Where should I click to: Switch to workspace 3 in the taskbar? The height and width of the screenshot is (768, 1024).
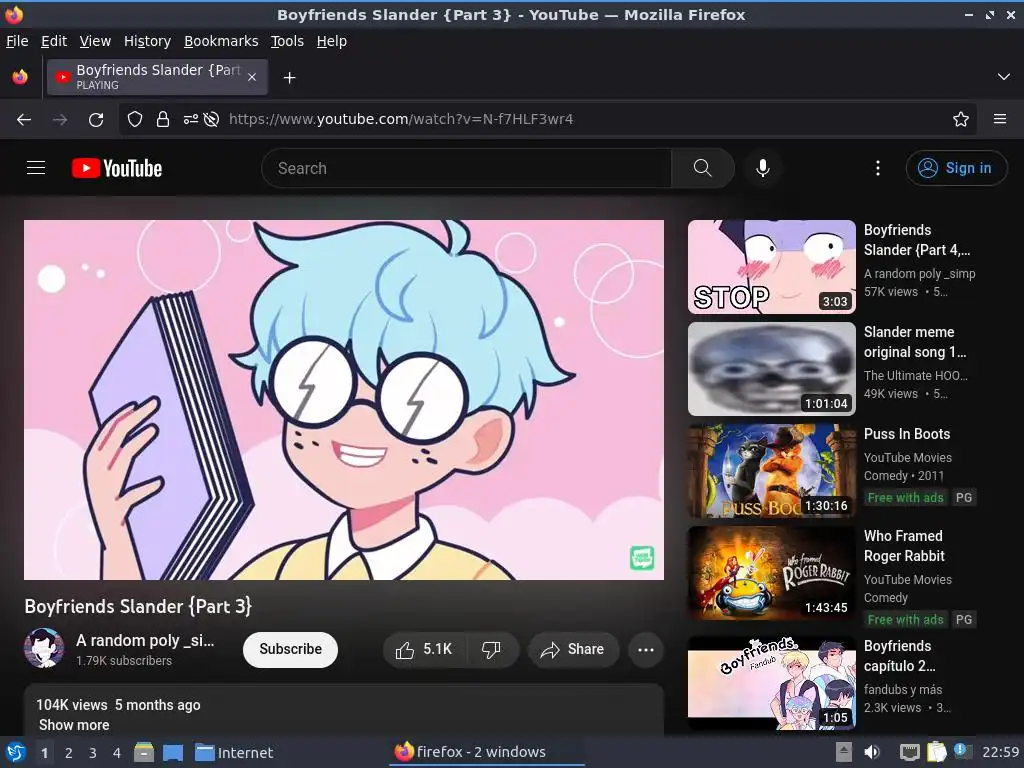coord(93,752)
